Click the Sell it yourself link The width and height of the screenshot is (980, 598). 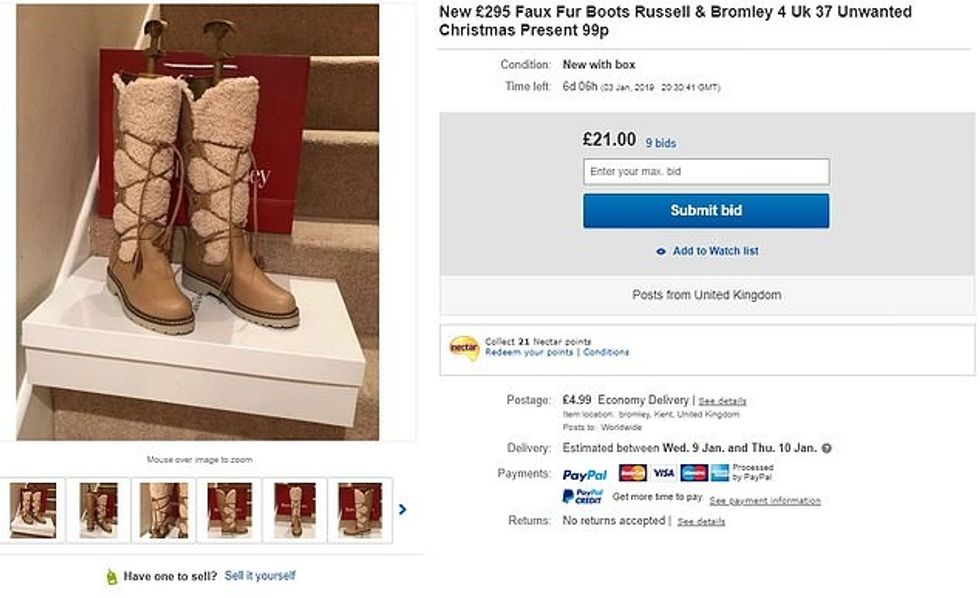point(260,576)
